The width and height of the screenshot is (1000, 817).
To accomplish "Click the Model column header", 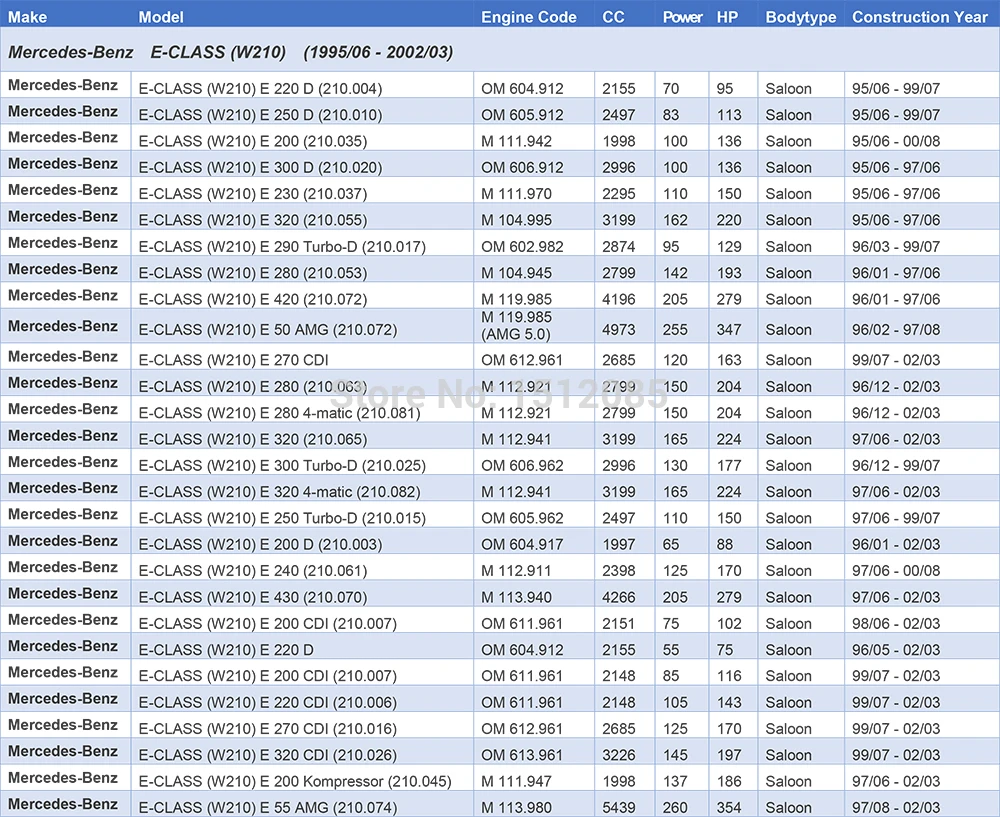I will tap(161, 17).
